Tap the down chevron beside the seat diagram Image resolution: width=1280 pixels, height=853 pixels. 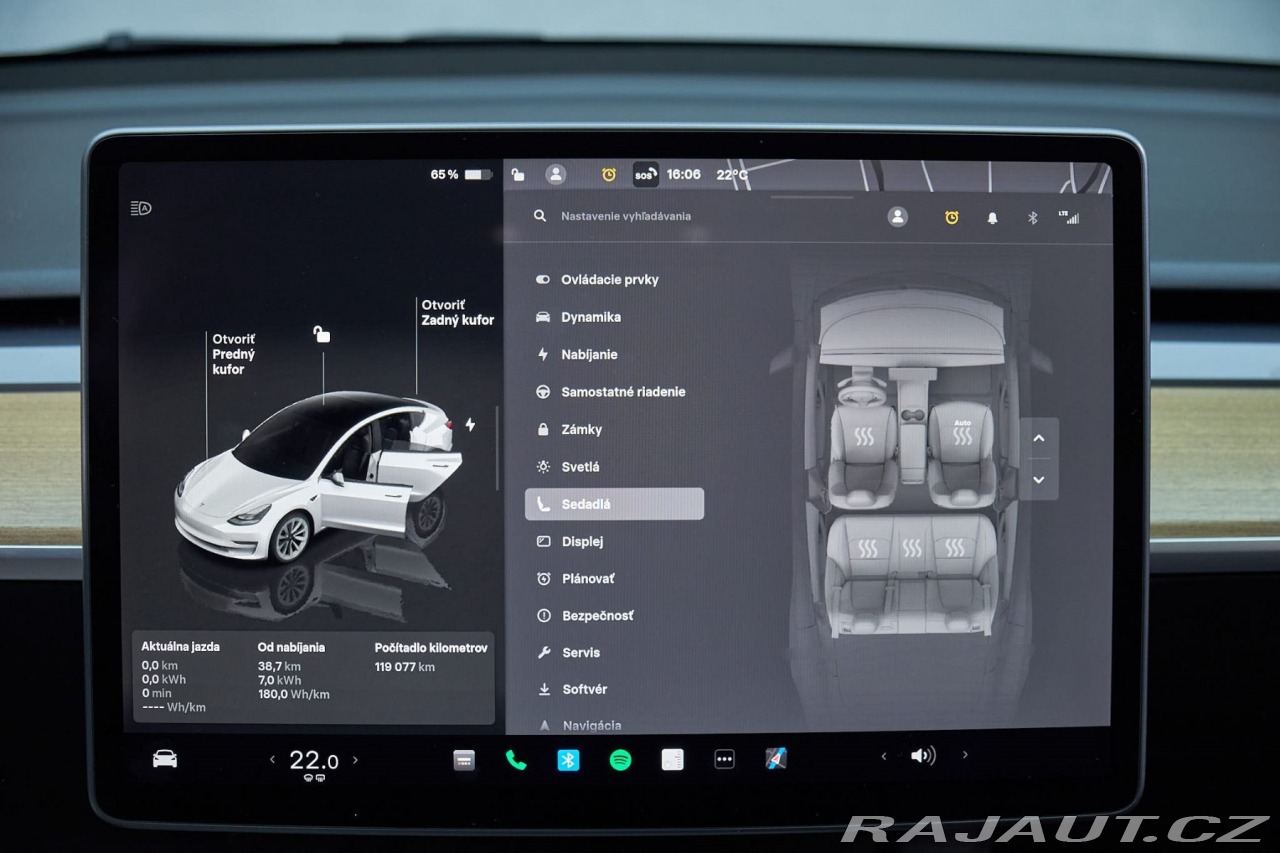(x=1039, y=480)
